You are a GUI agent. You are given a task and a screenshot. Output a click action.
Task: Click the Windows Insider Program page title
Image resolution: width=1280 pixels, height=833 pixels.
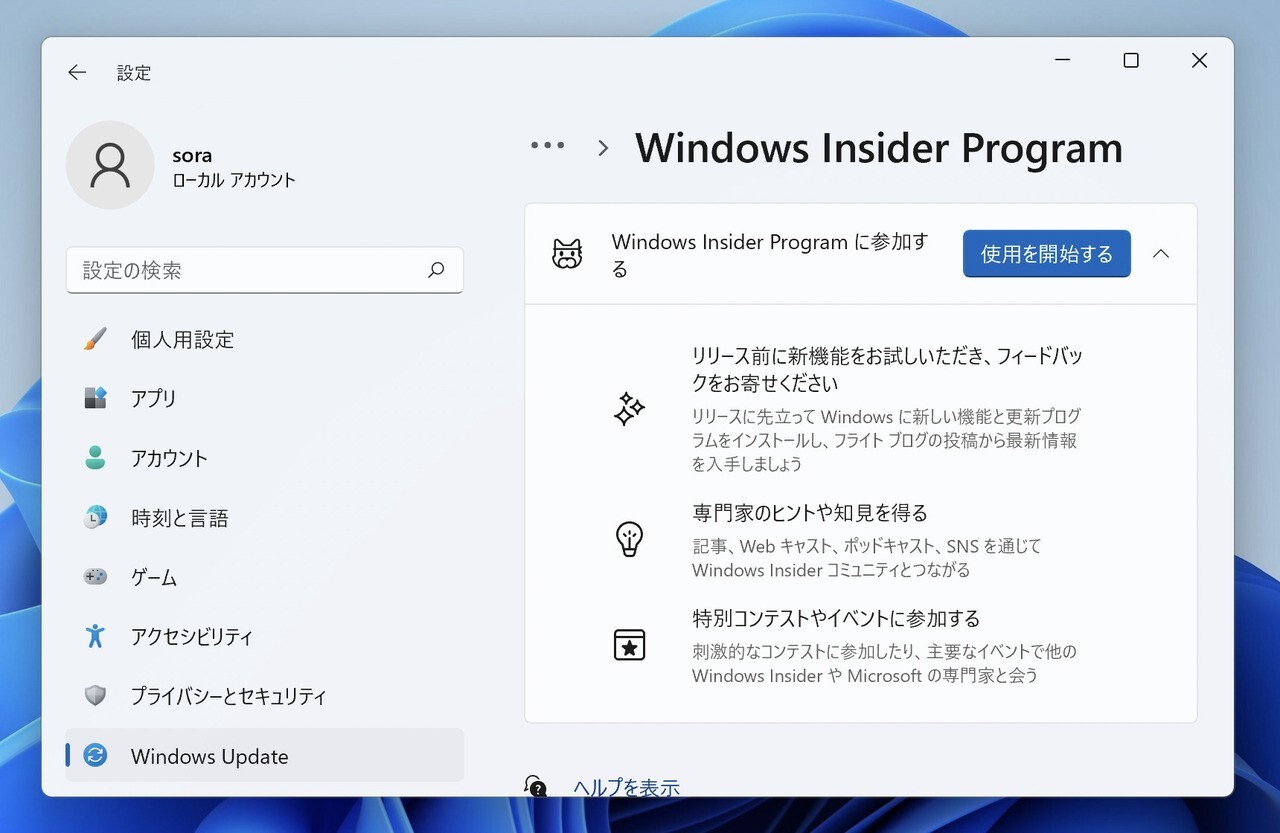[879, 148]
